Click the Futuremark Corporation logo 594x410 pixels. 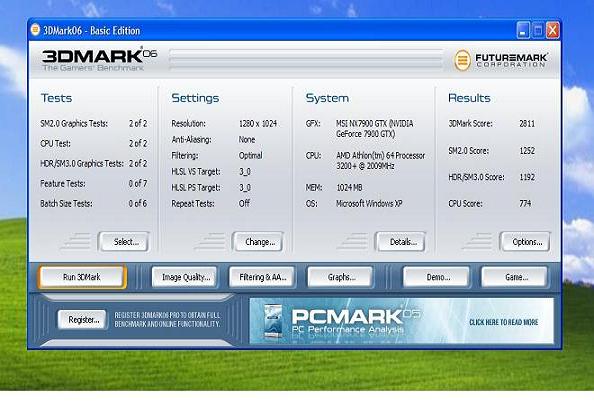[500, 60]
